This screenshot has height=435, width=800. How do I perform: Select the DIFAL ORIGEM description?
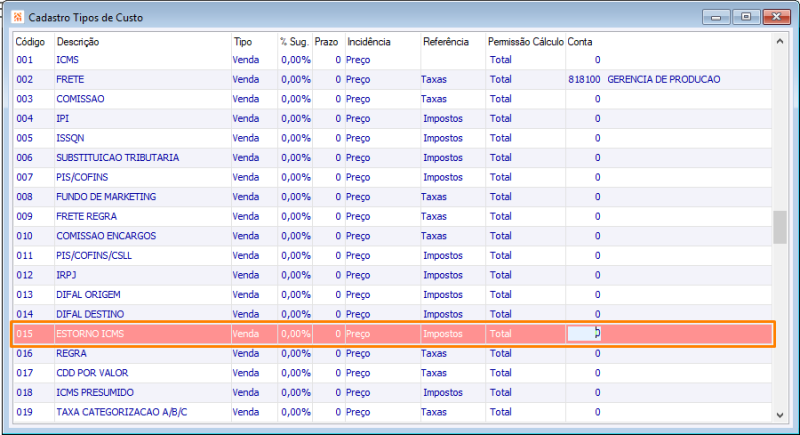click(x=88, y=295)
